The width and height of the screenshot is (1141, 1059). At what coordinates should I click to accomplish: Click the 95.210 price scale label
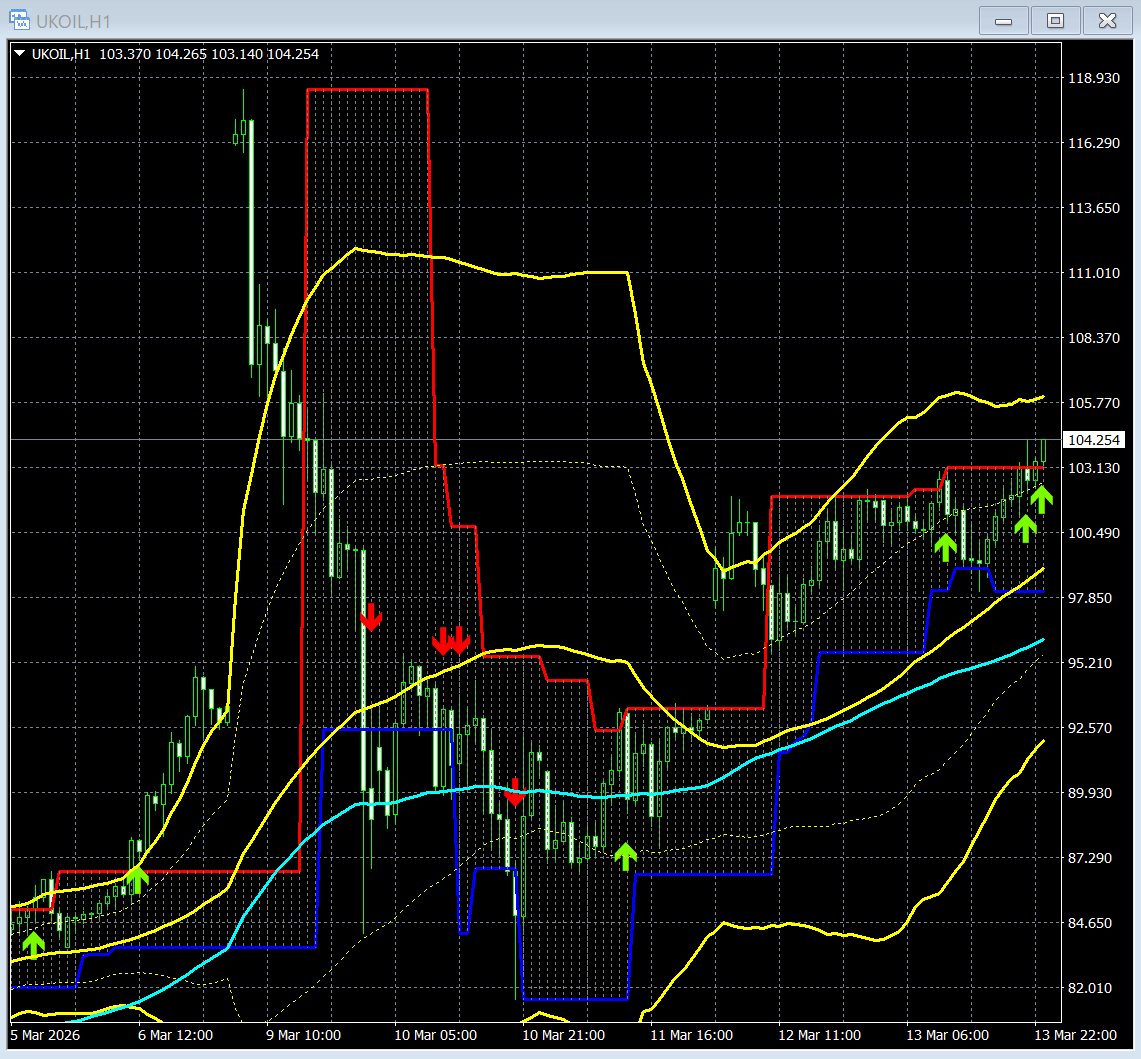[1089, 662]
